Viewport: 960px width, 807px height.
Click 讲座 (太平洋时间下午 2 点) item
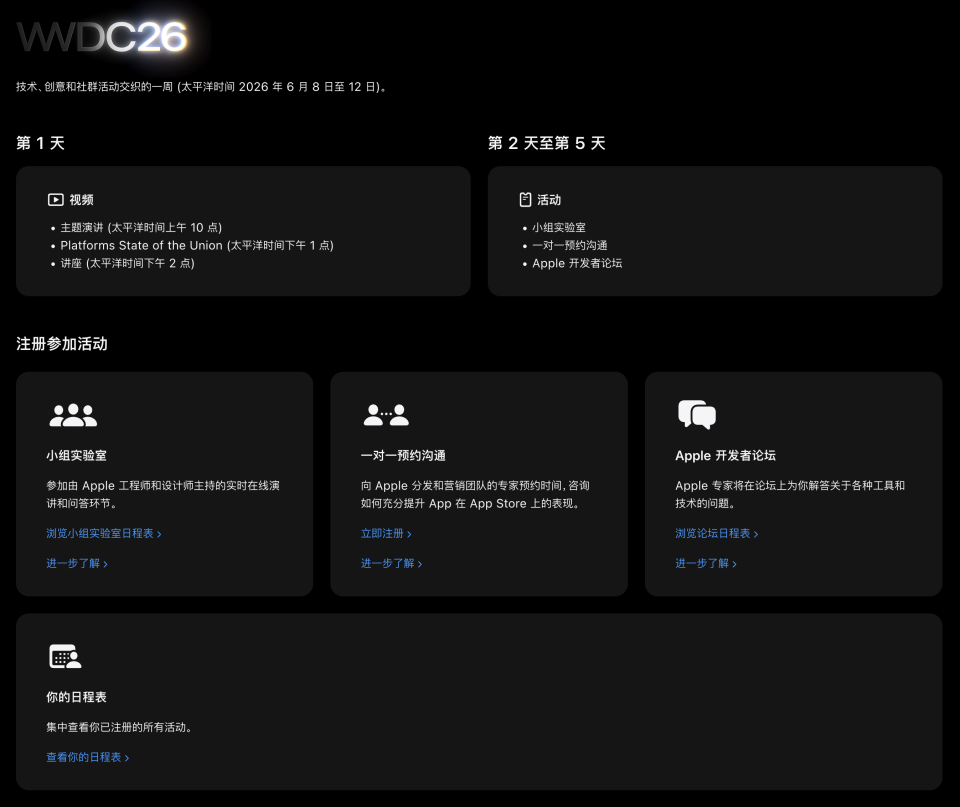pyautogui.click(x=127, y=263)
